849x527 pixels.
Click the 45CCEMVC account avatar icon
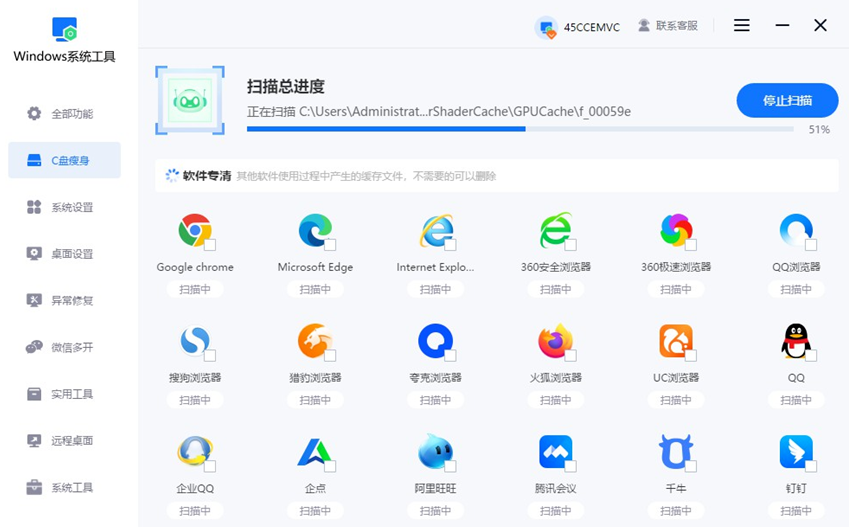click(547, 27)
